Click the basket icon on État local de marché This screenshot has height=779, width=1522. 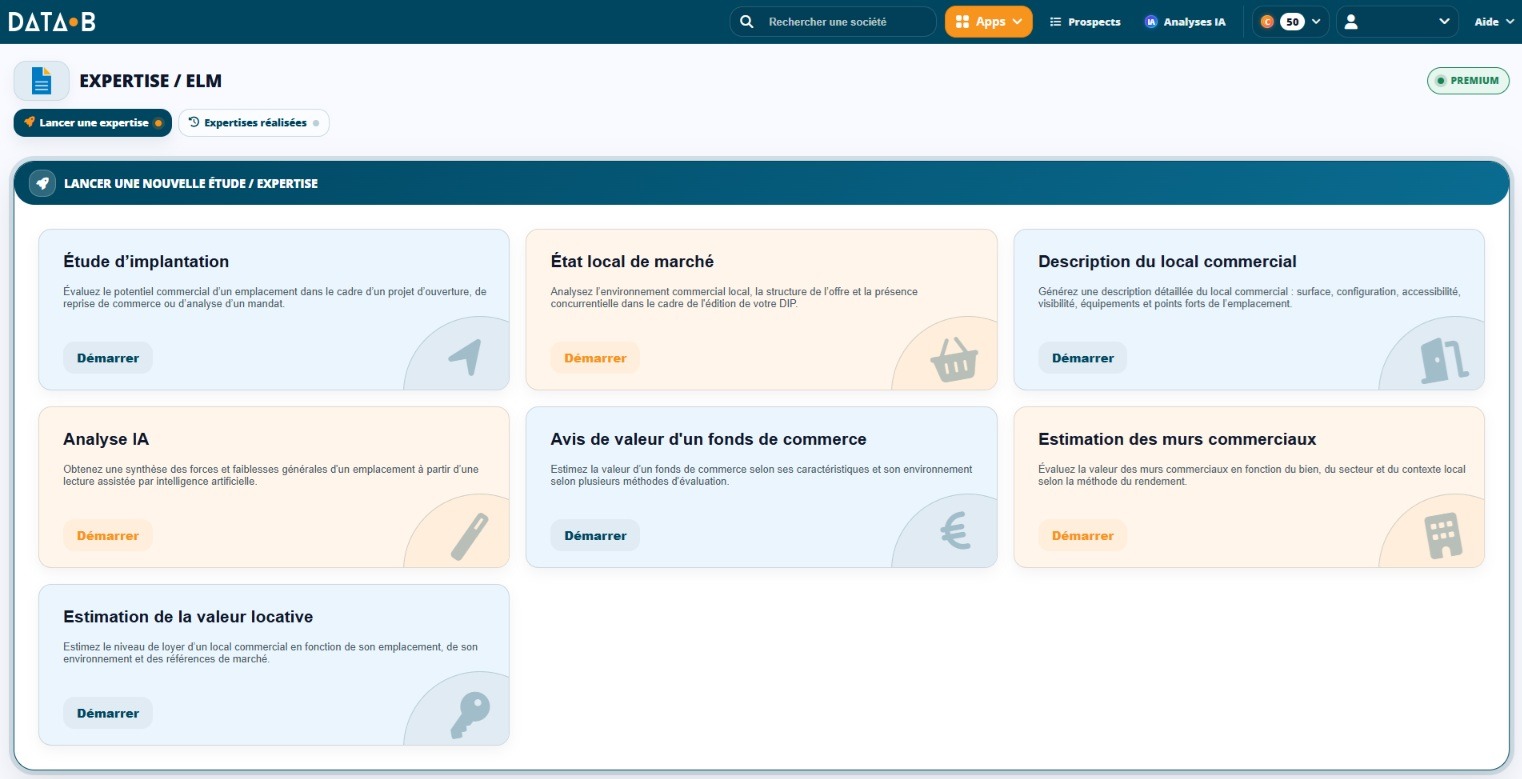pyautogui.click(x=953, y=359)
